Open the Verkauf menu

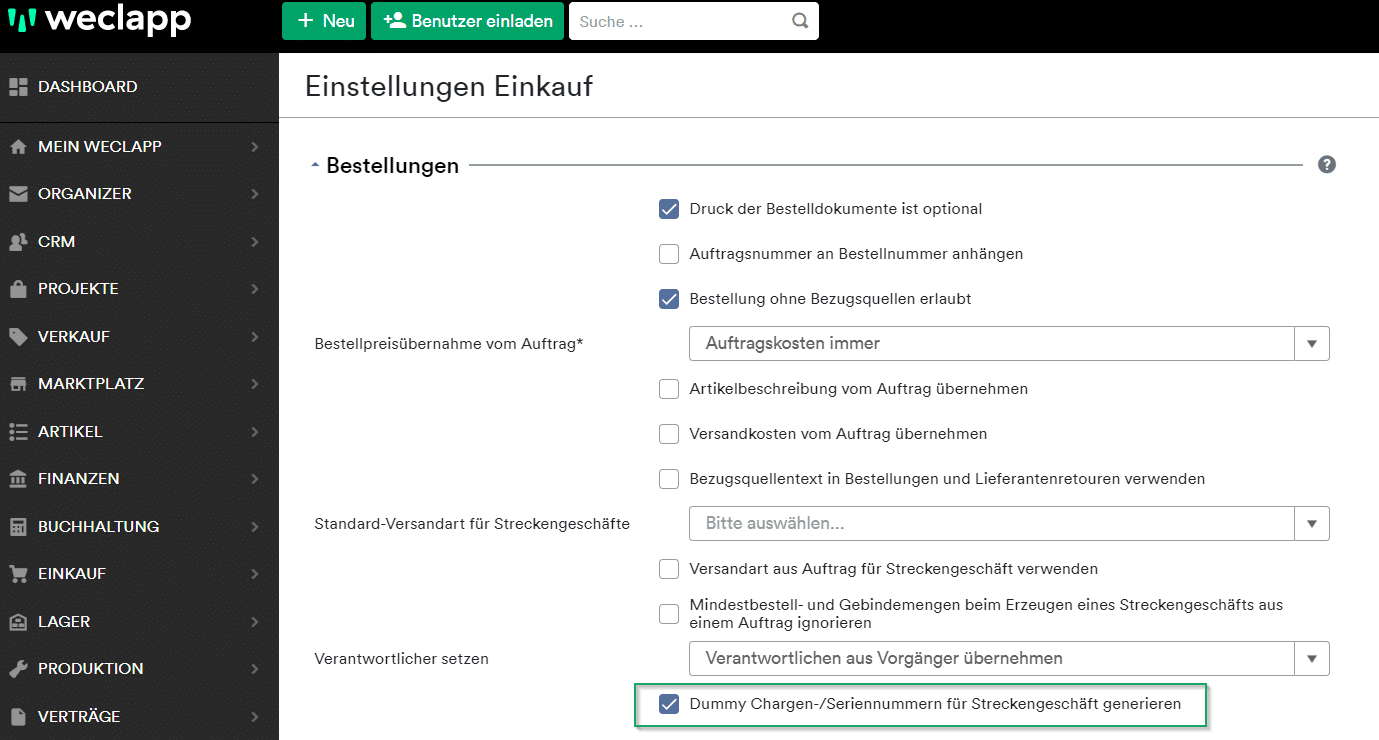[x=74, y=337]
